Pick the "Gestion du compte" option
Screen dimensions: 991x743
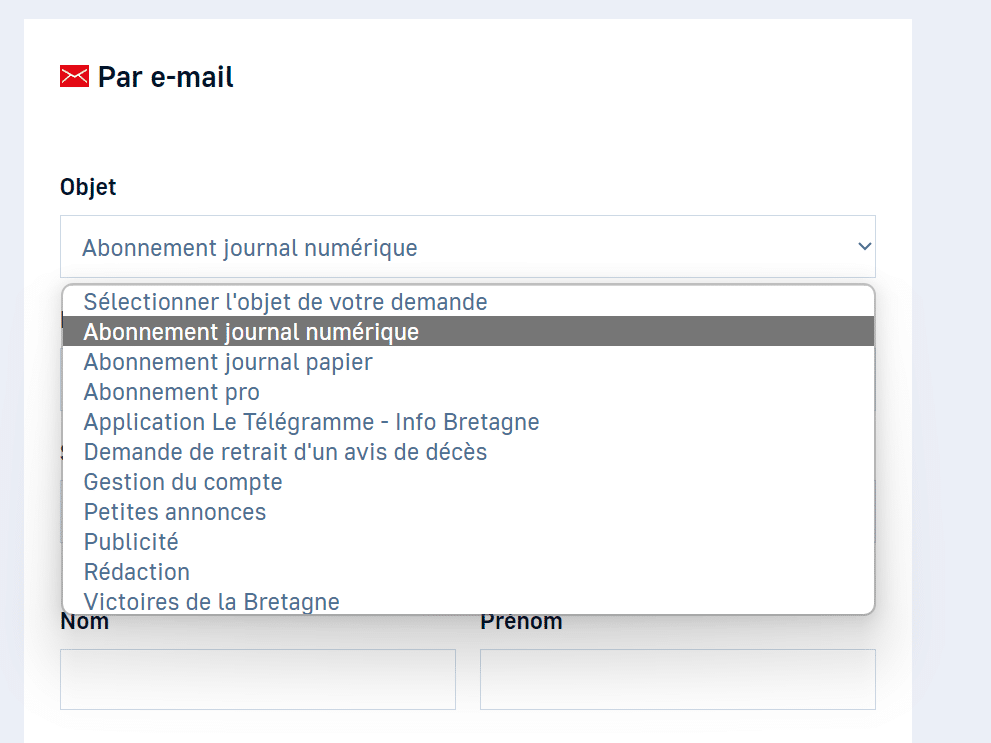tap(183, 482)
